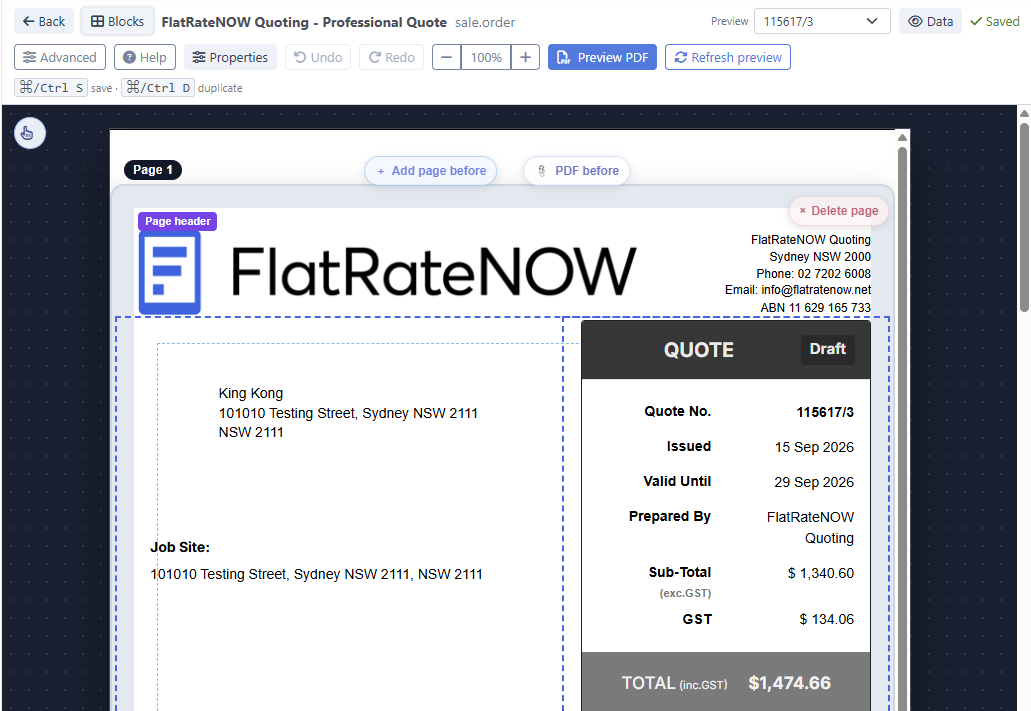Select the quote number 115617/3 value

tap(825, 412)
